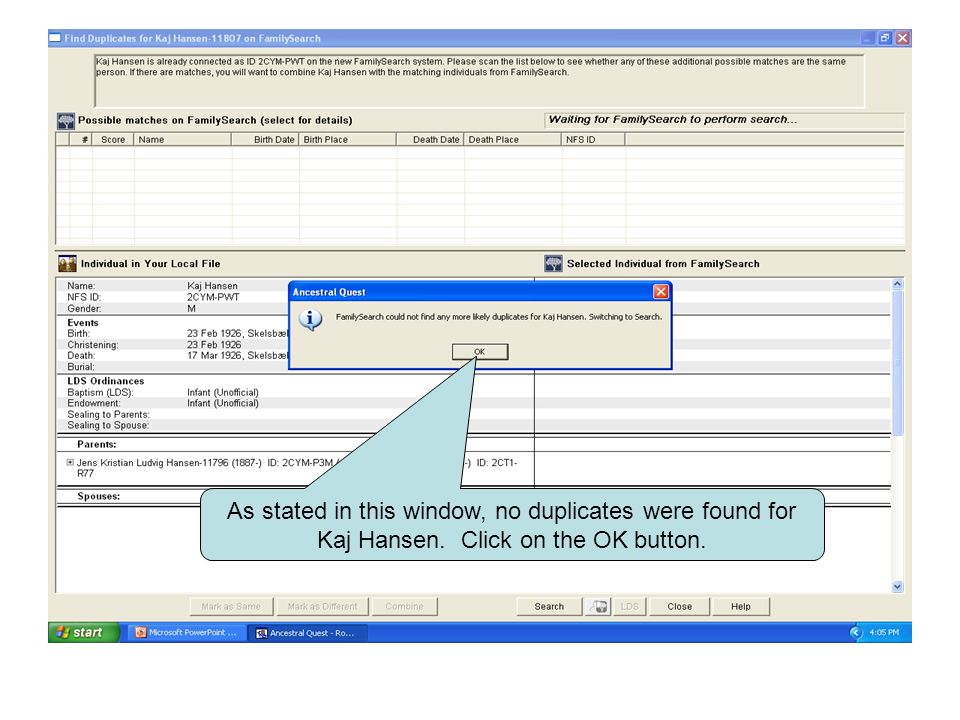The height and width of the screenshot is (720, 960).
Task: Click the NFS ID column header
Action: pos(593,140)
